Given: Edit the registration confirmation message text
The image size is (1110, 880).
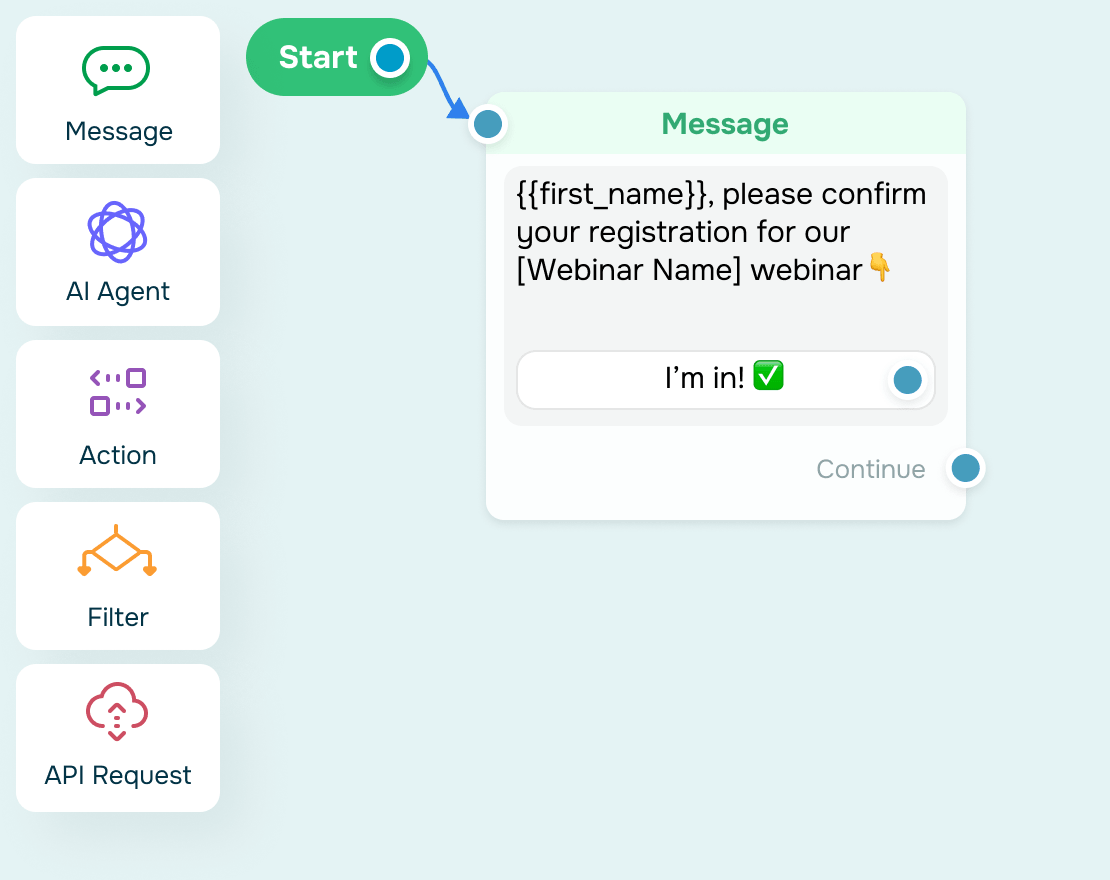Looking at the screenshot, I should tap(721, 232).
